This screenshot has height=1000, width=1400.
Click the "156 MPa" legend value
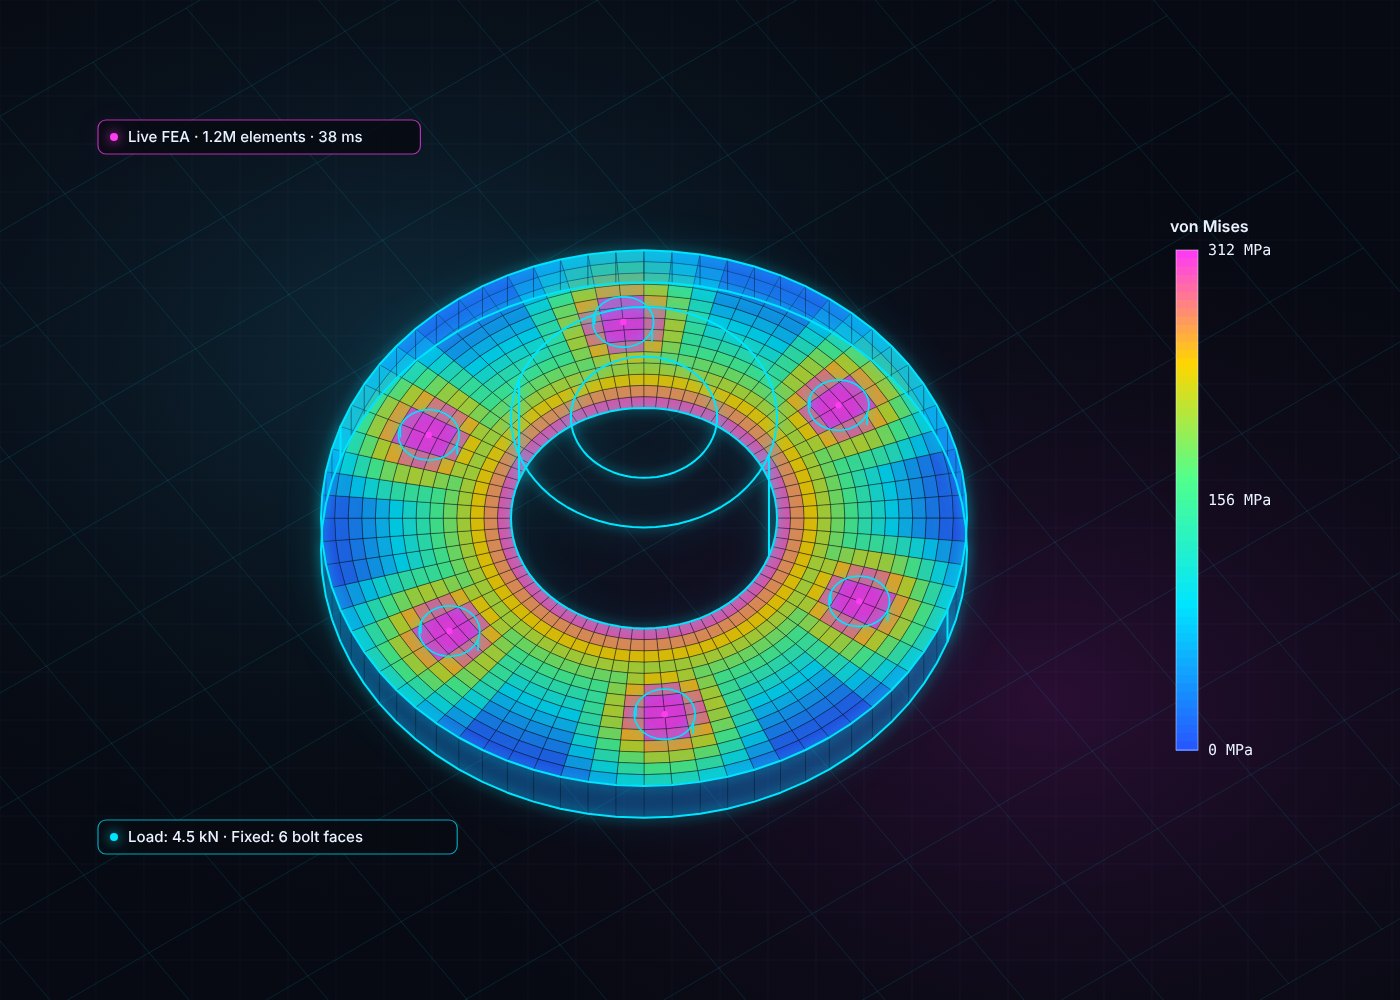tap(1239, 500)
